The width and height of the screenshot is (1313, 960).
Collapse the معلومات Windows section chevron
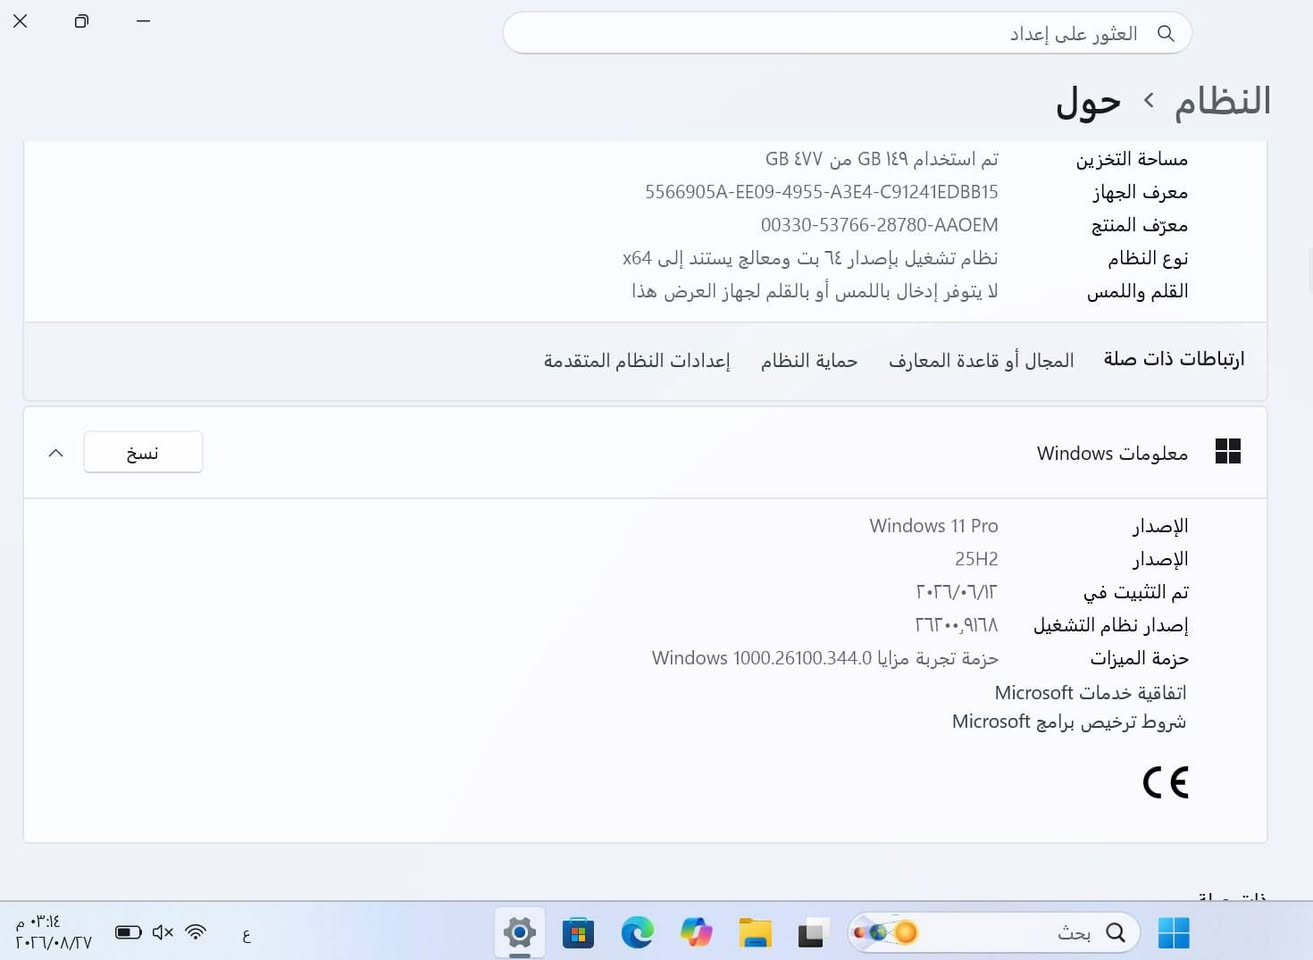[x=56, y=453]
